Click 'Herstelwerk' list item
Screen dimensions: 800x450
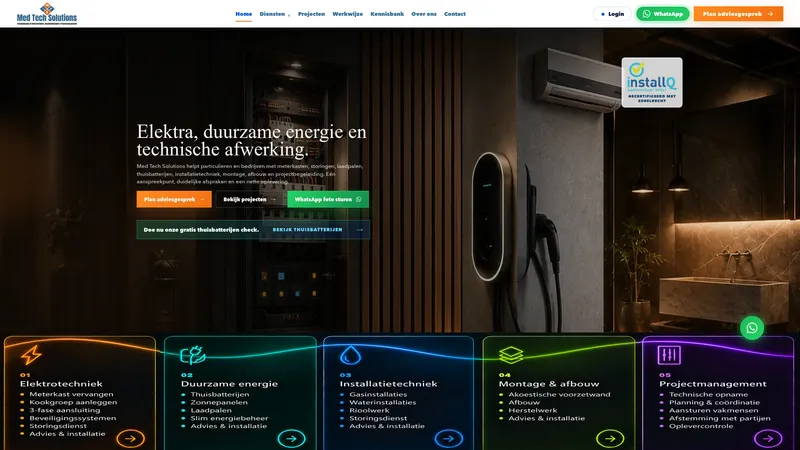tap(533, 410)
